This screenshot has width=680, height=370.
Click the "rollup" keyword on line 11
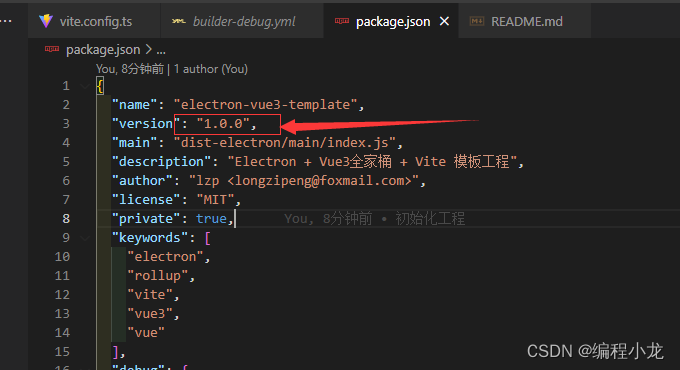click(158, 275)
